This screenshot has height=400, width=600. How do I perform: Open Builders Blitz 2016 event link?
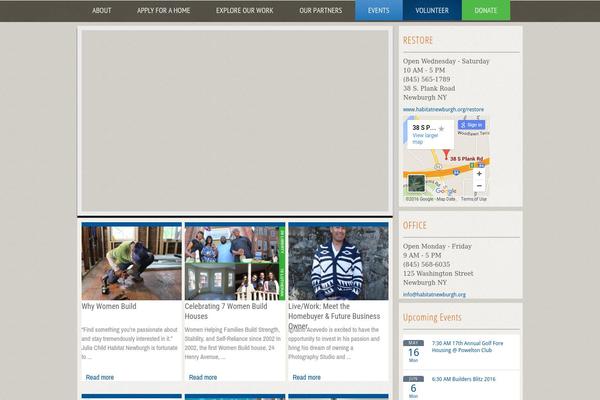click(x=463, y=379)
